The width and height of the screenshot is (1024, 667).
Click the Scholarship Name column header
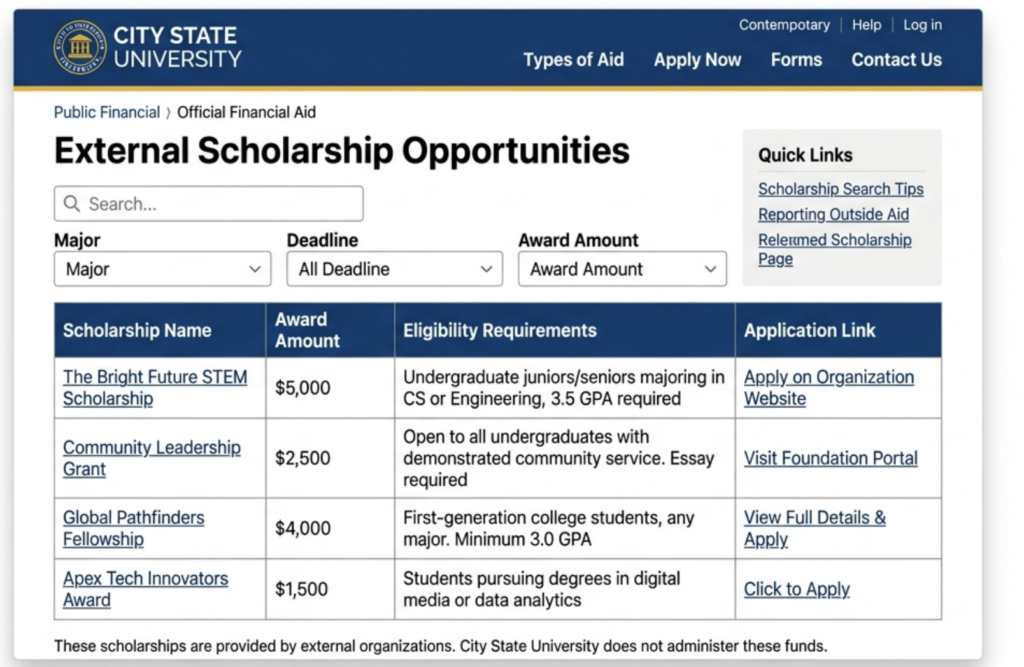160,330
